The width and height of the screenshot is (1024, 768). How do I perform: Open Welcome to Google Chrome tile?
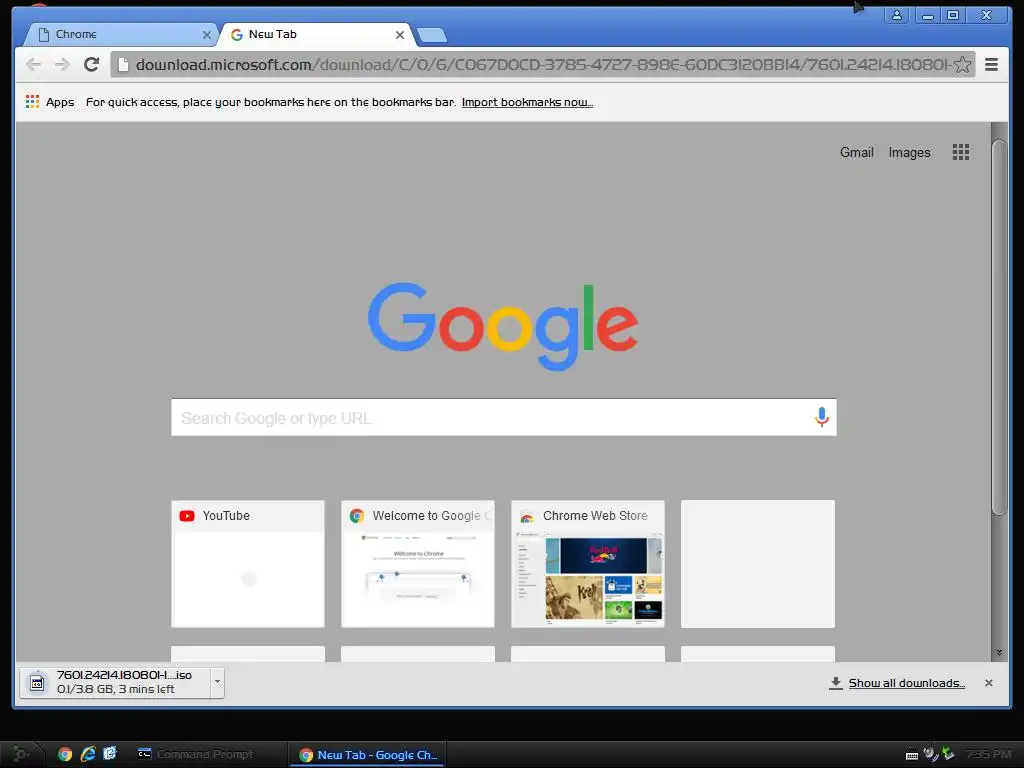click(x=417, y=564)
